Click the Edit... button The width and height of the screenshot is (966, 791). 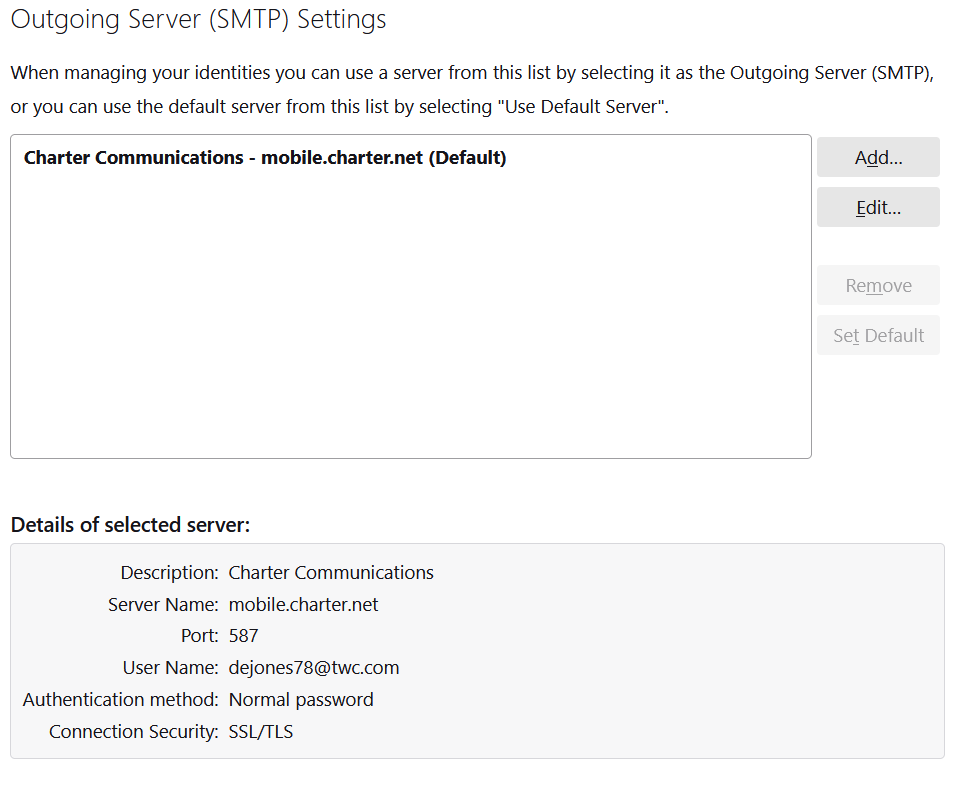tap(878, 208)
